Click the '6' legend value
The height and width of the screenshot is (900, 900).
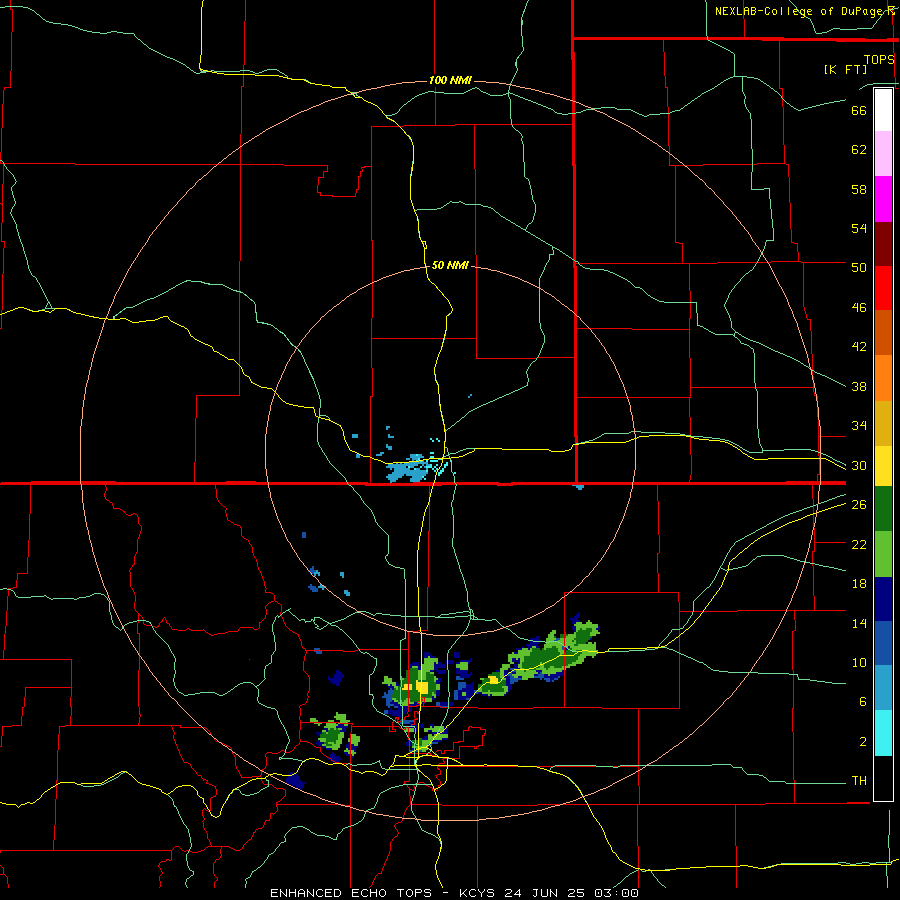[x=863, y=701]
